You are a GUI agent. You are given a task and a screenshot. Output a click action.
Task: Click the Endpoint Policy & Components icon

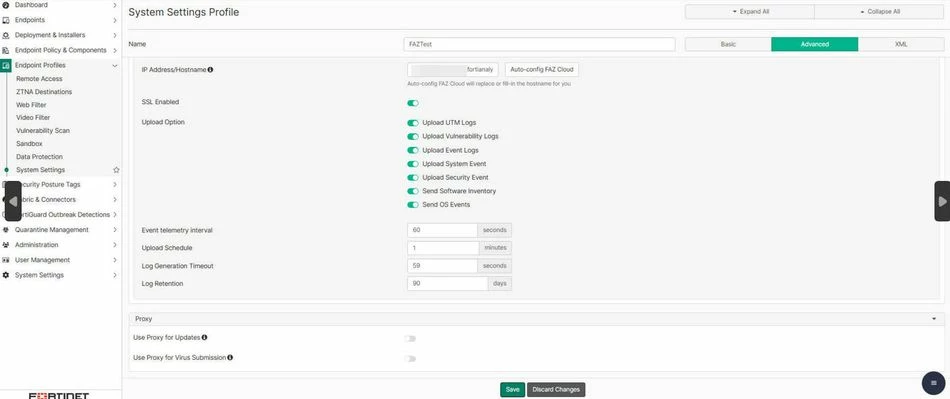[5, 50]
